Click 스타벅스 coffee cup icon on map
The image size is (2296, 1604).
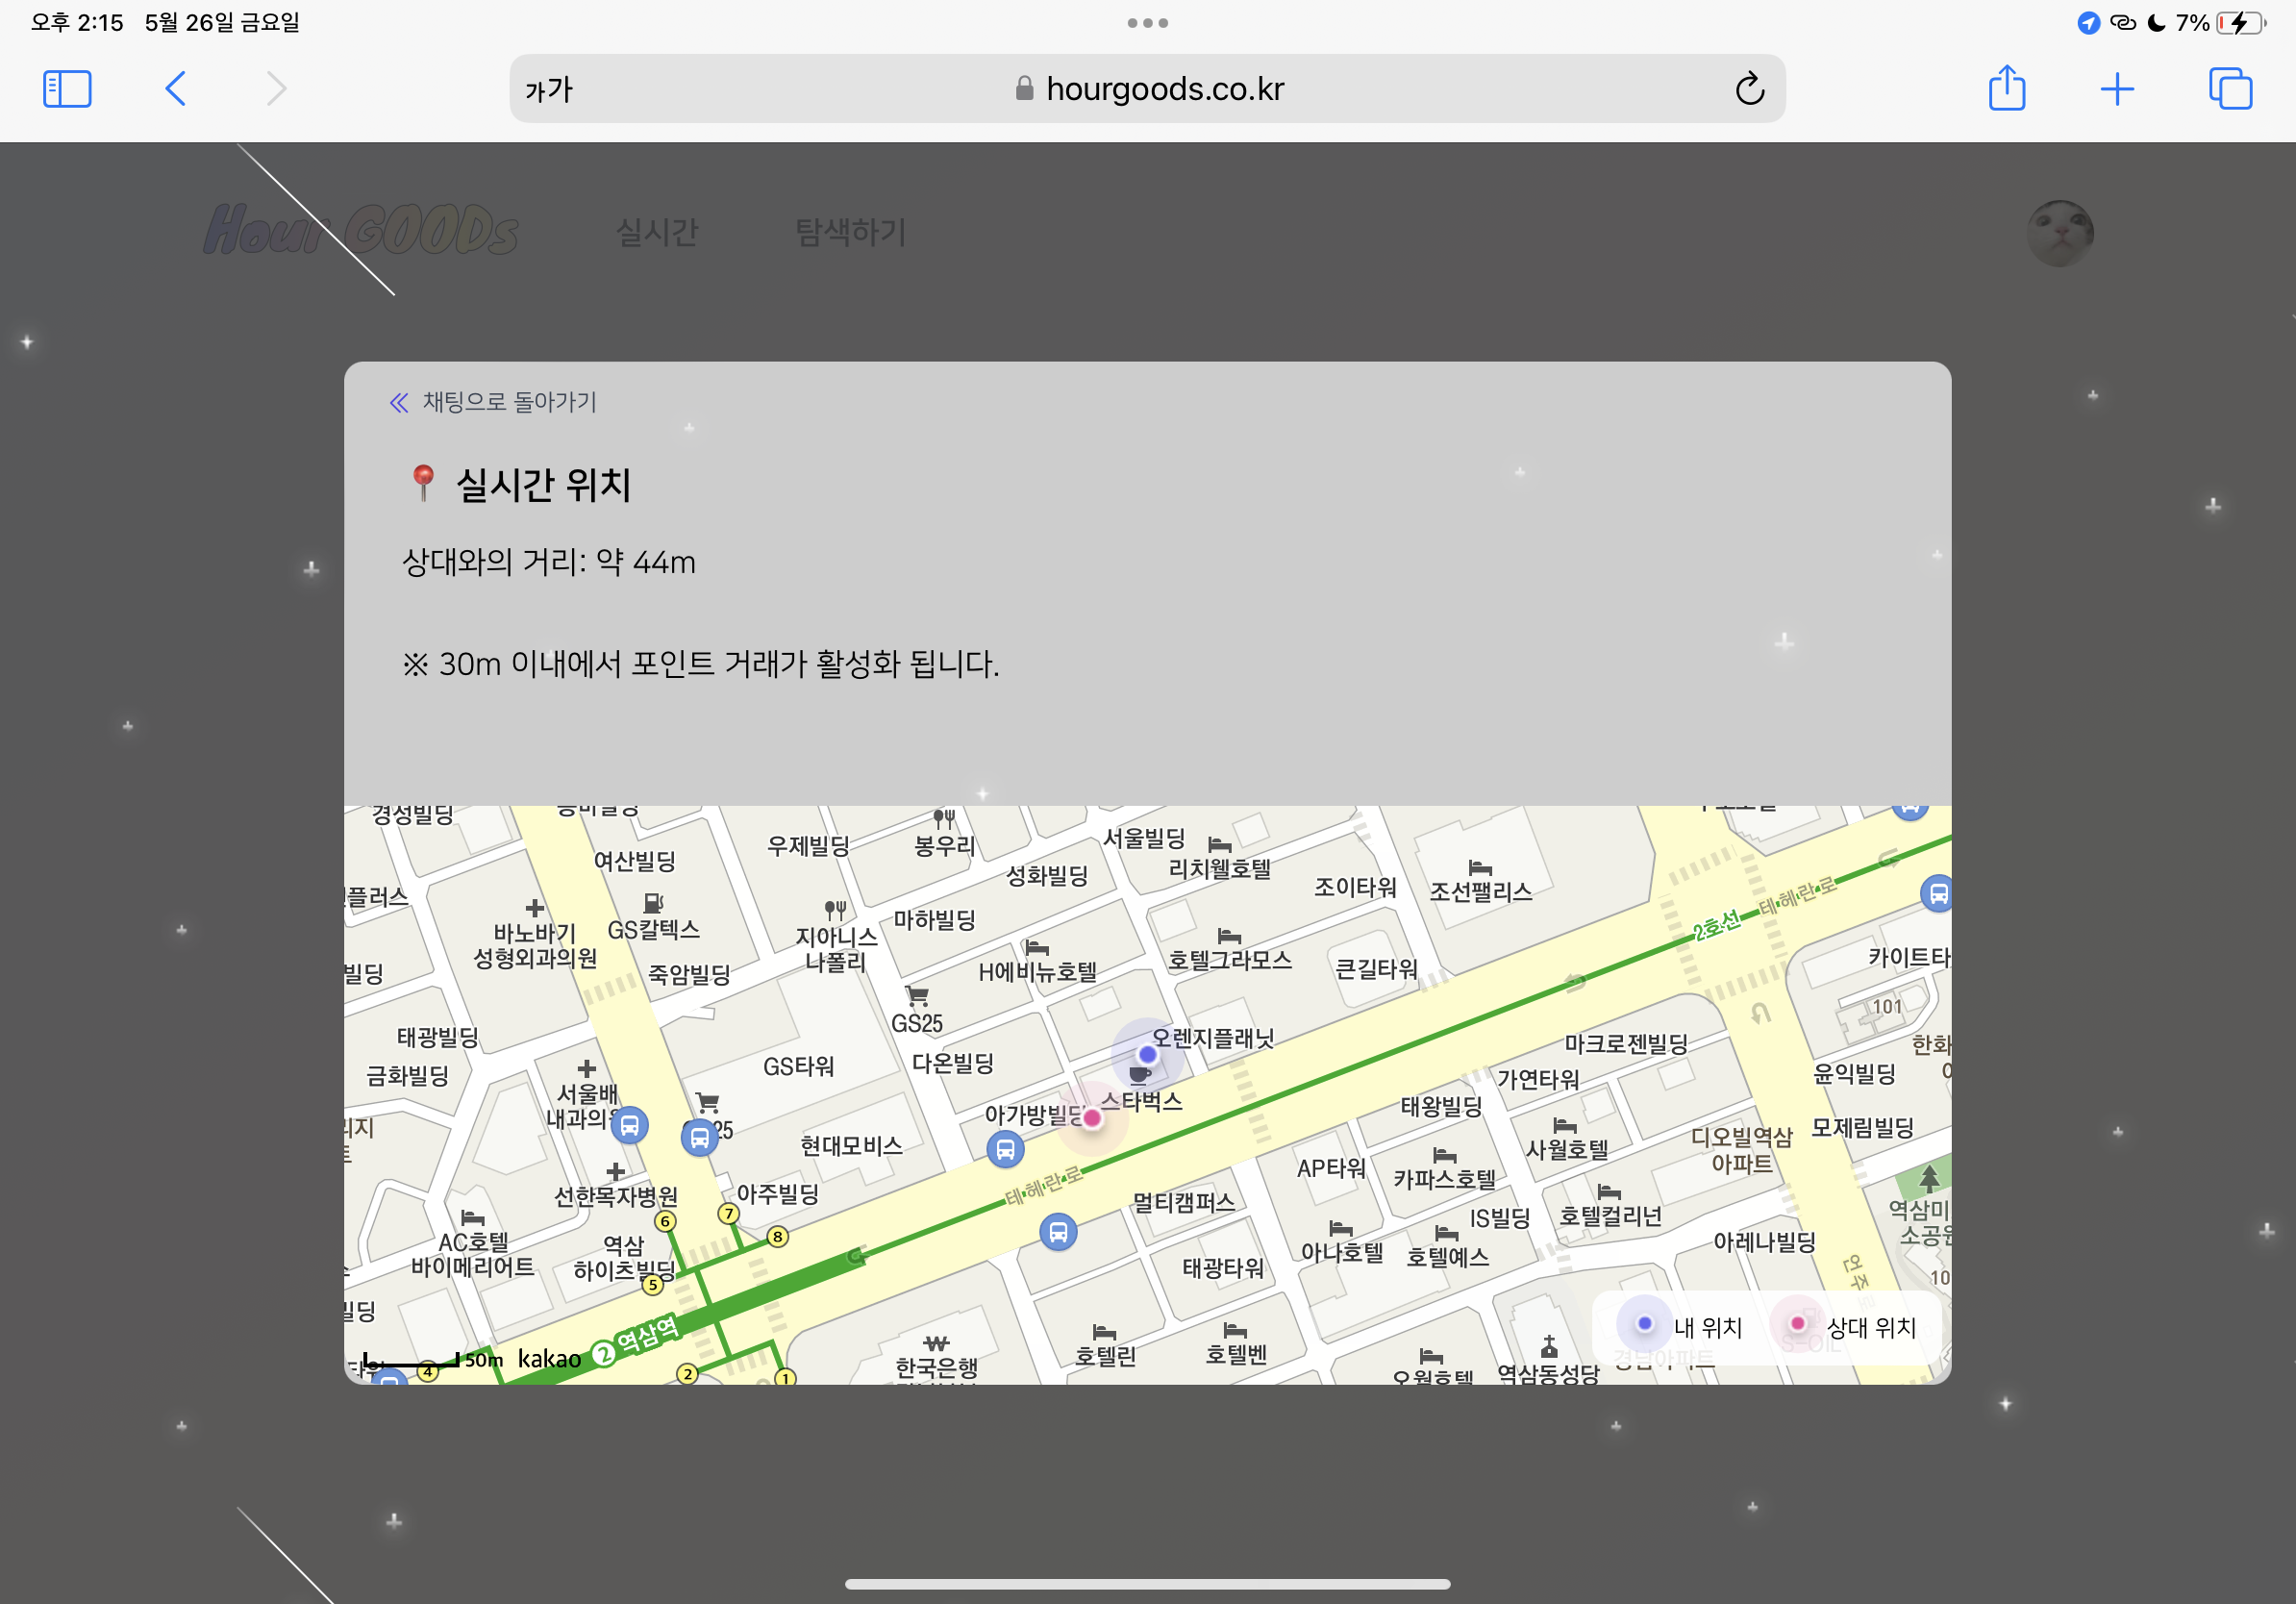1139,1075
